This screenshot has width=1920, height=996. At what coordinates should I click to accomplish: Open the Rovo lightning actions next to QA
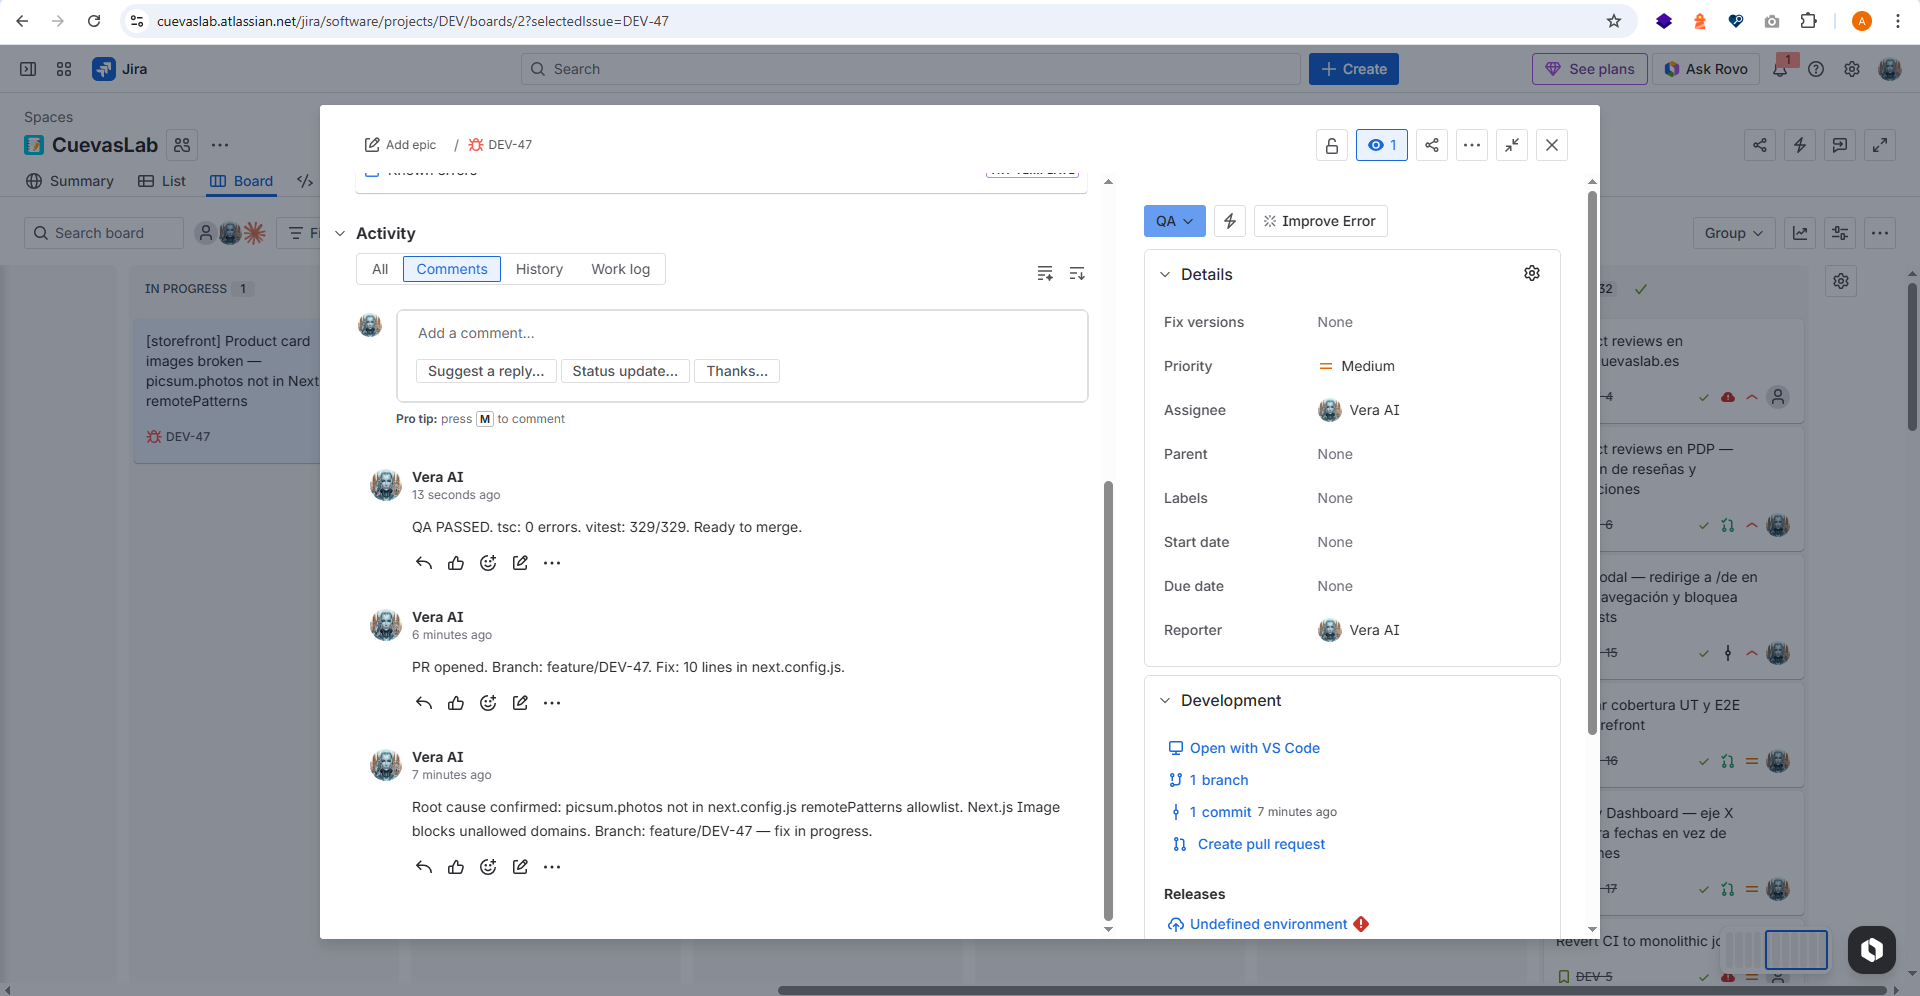1229,221
